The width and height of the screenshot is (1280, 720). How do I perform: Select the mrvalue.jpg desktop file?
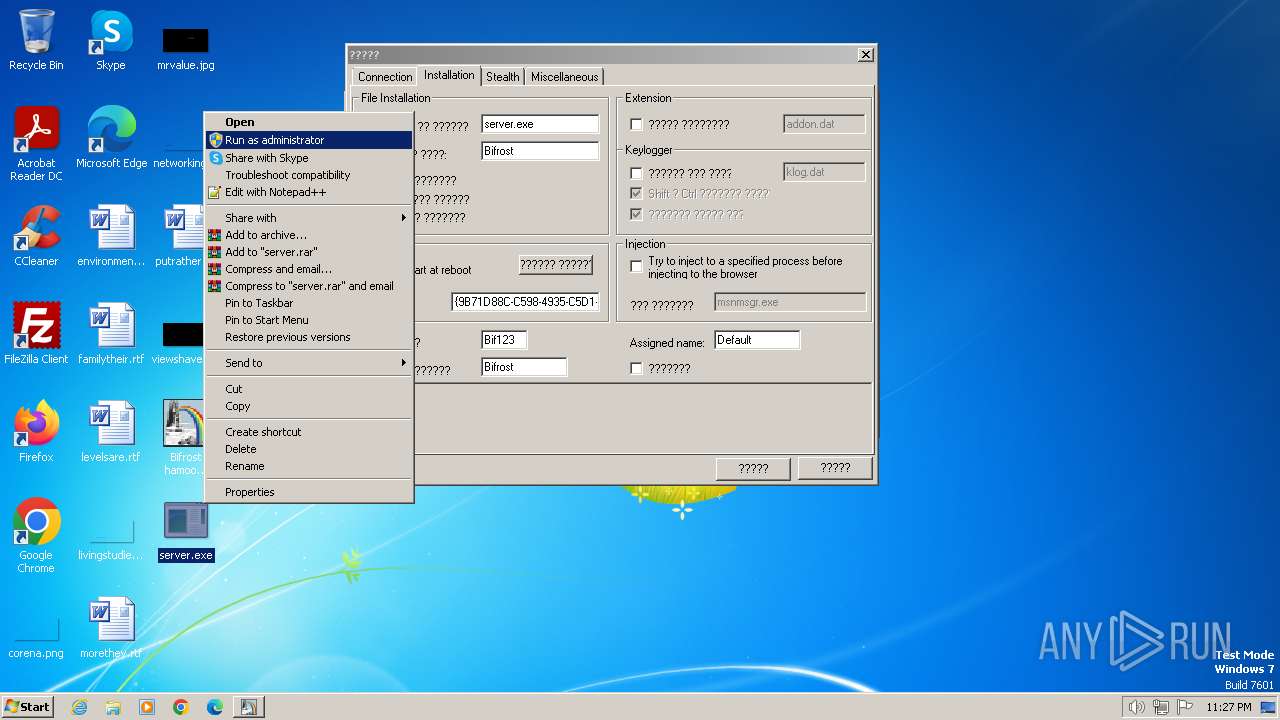click(x=185, y=48)
